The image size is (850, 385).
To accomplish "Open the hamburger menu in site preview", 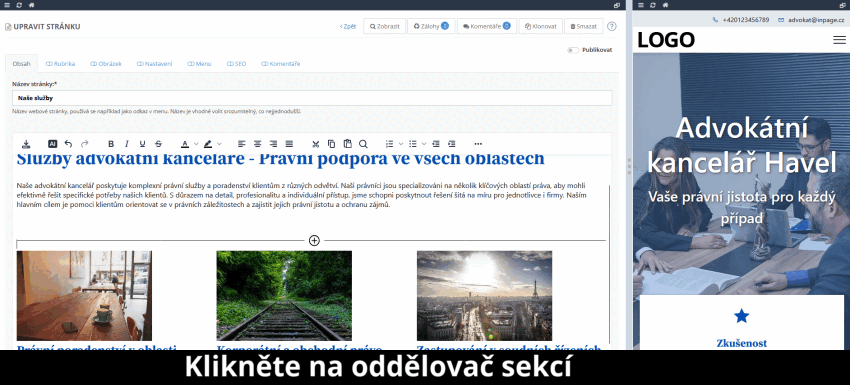I will [839, 40].
